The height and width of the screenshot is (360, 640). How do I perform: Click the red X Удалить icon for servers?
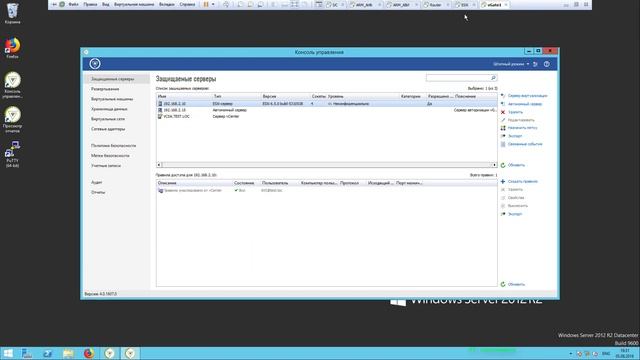pos(503,112)
